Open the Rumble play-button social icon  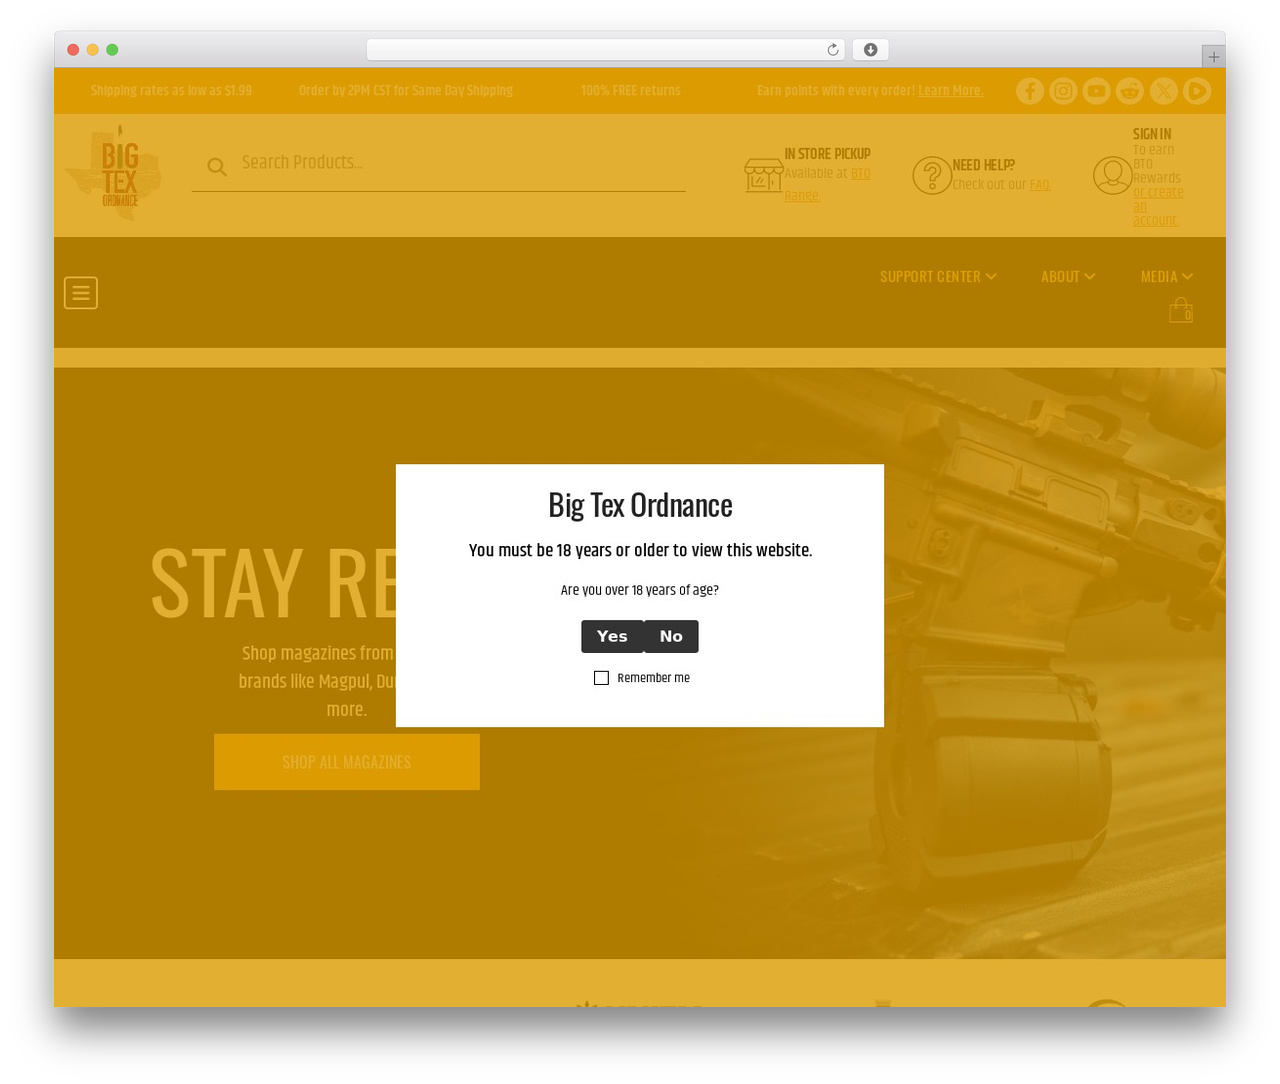click(x=1197, y=91)
